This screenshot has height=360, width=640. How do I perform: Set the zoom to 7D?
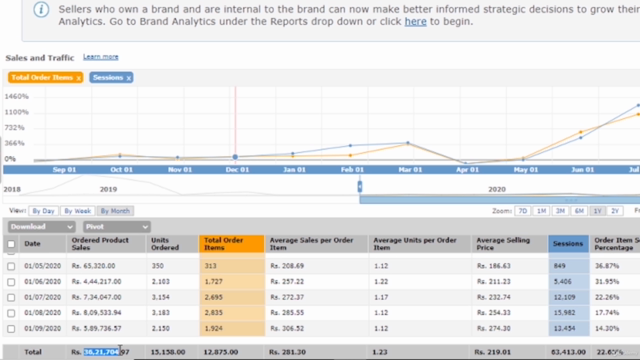pos(522,211)
